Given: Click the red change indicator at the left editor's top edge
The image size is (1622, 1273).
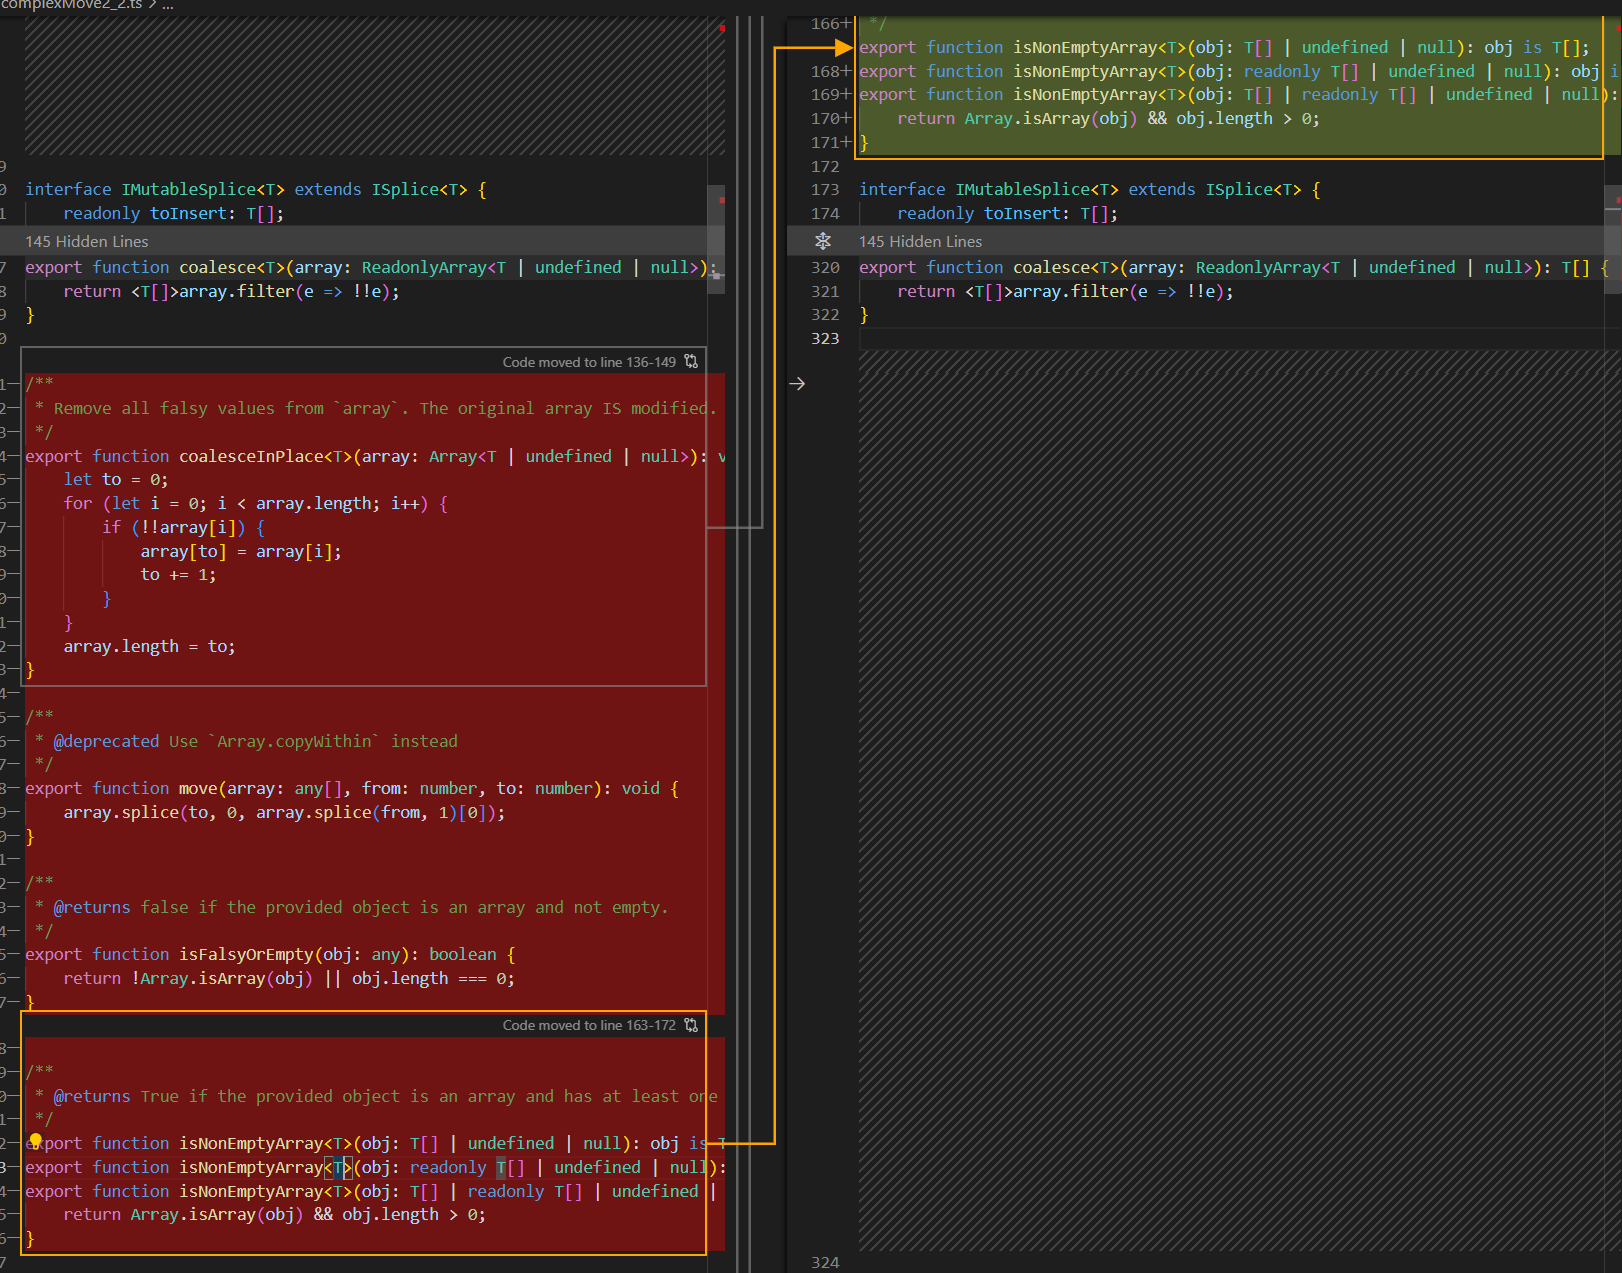Looking at the screenshot, I should [722, 28].
